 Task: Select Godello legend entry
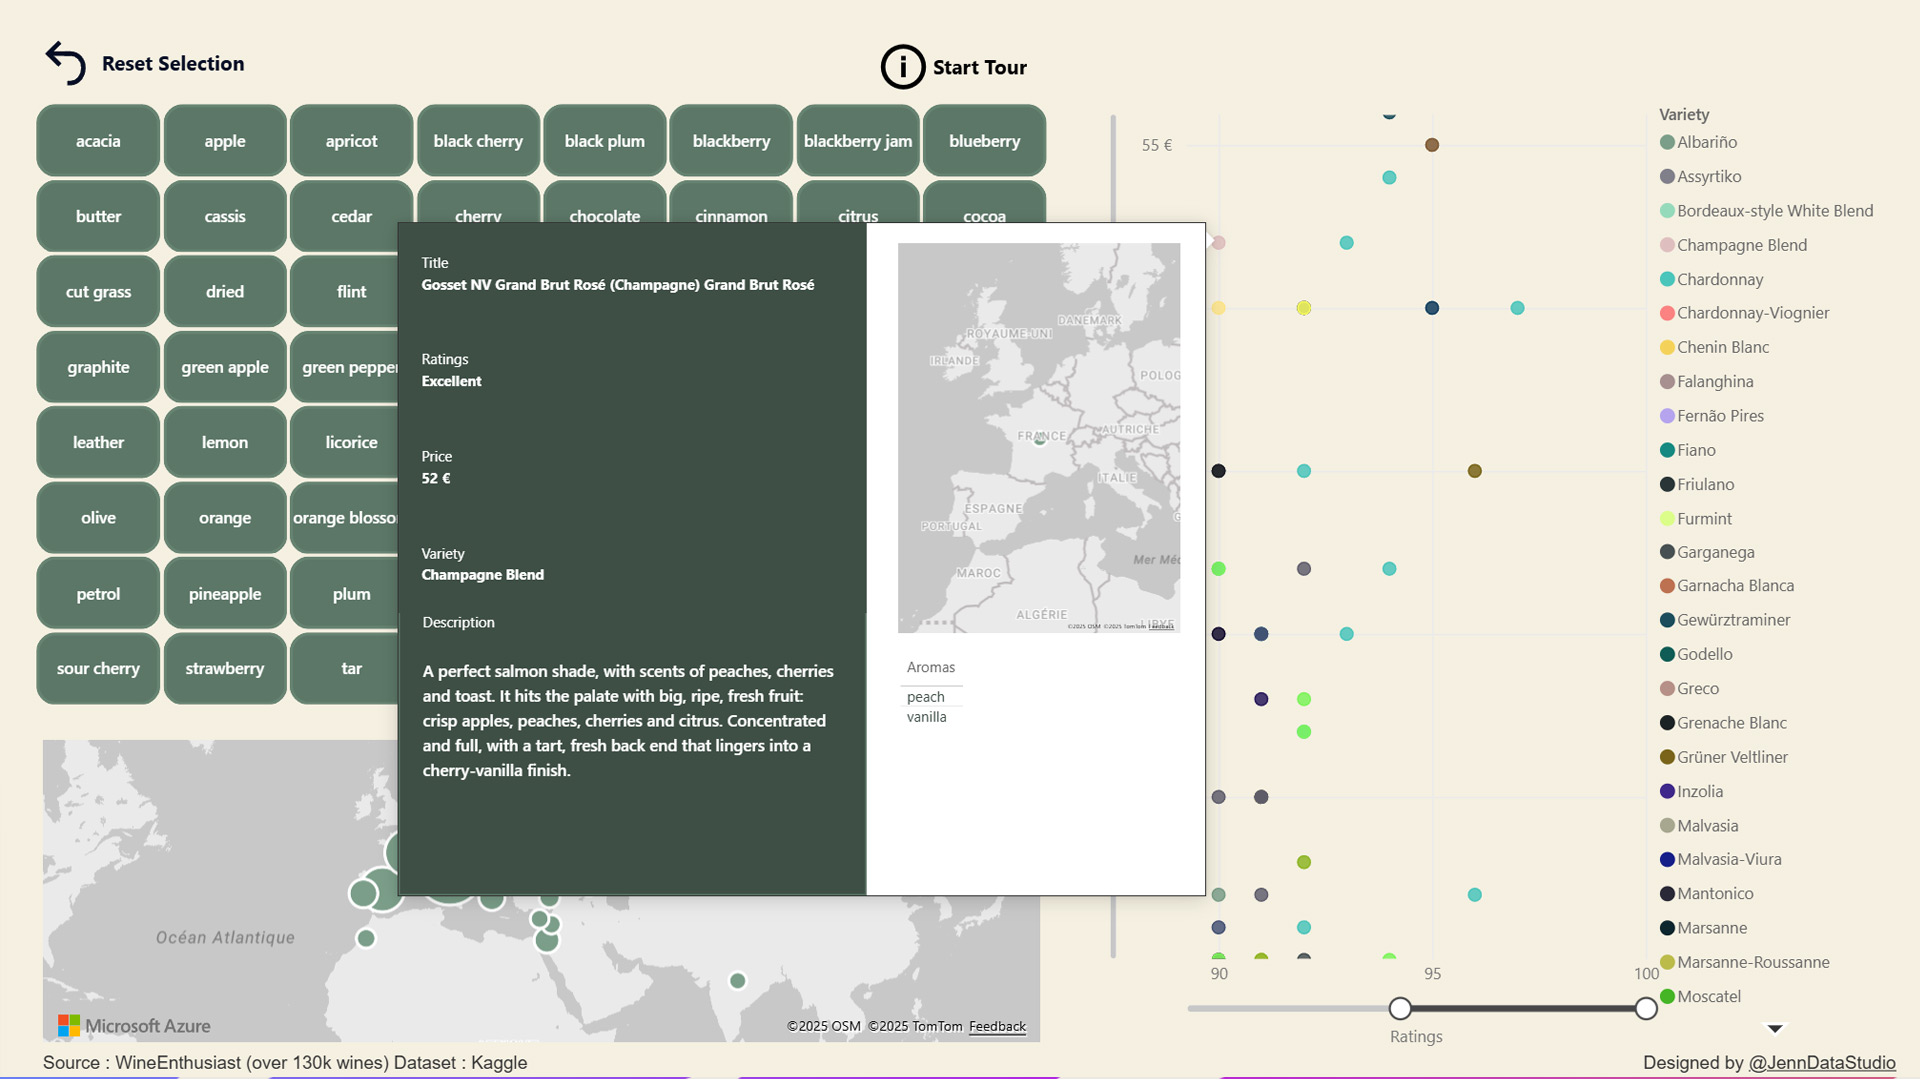pyautogui.click(x=1696, y=654)
